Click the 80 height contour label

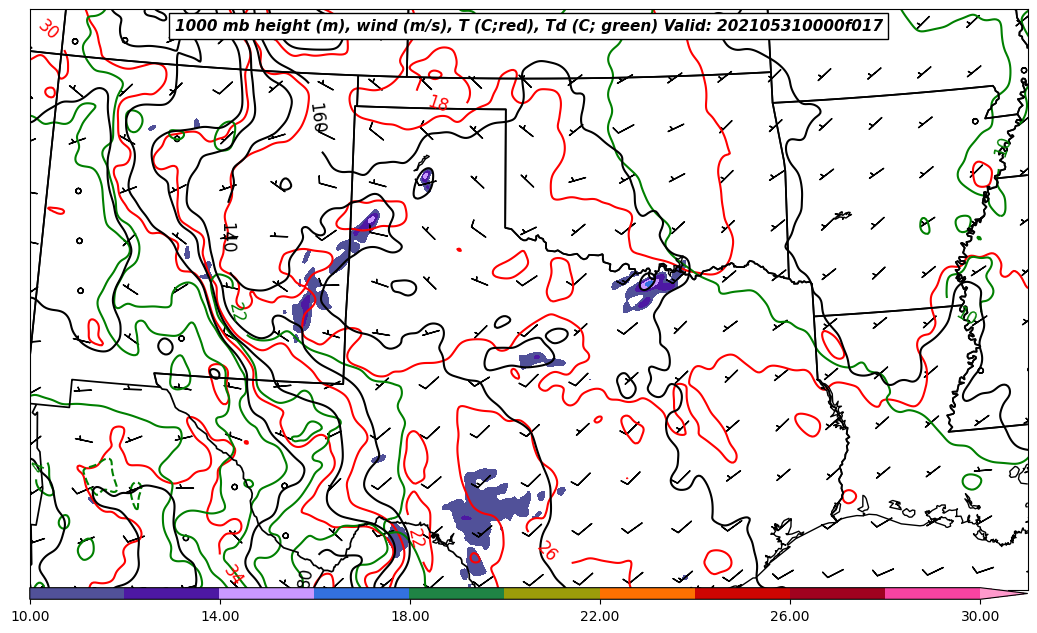point(304,579)
